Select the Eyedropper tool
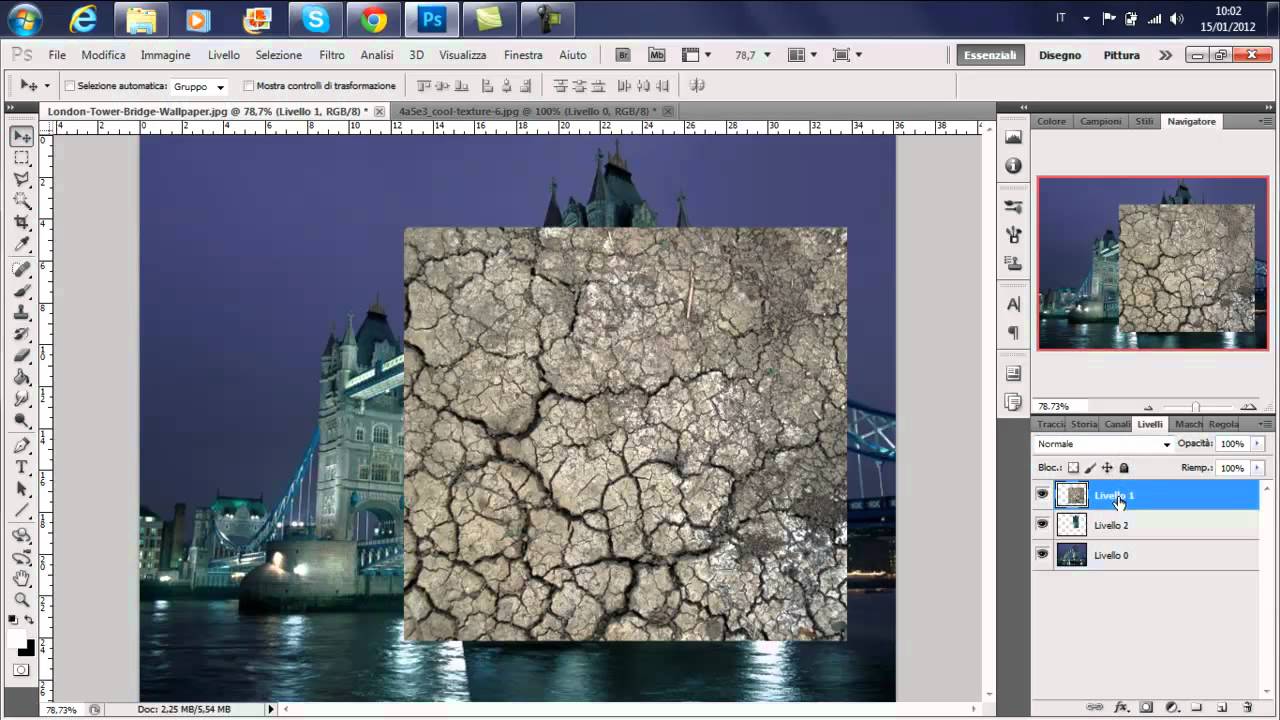Viewport: 1280px width, 720px height. 22,244
